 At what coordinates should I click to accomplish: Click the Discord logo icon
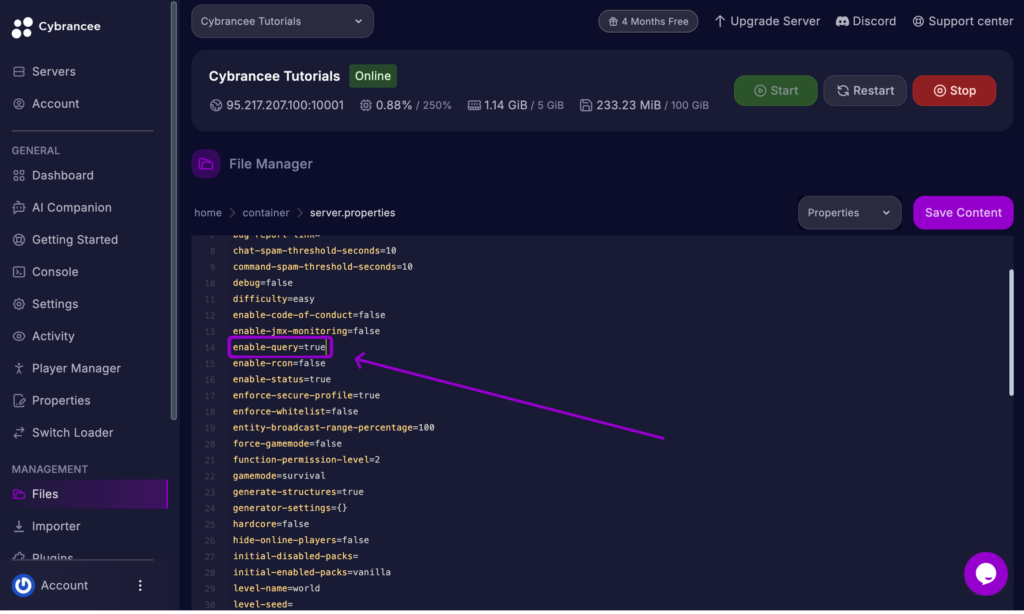[842, 22]
